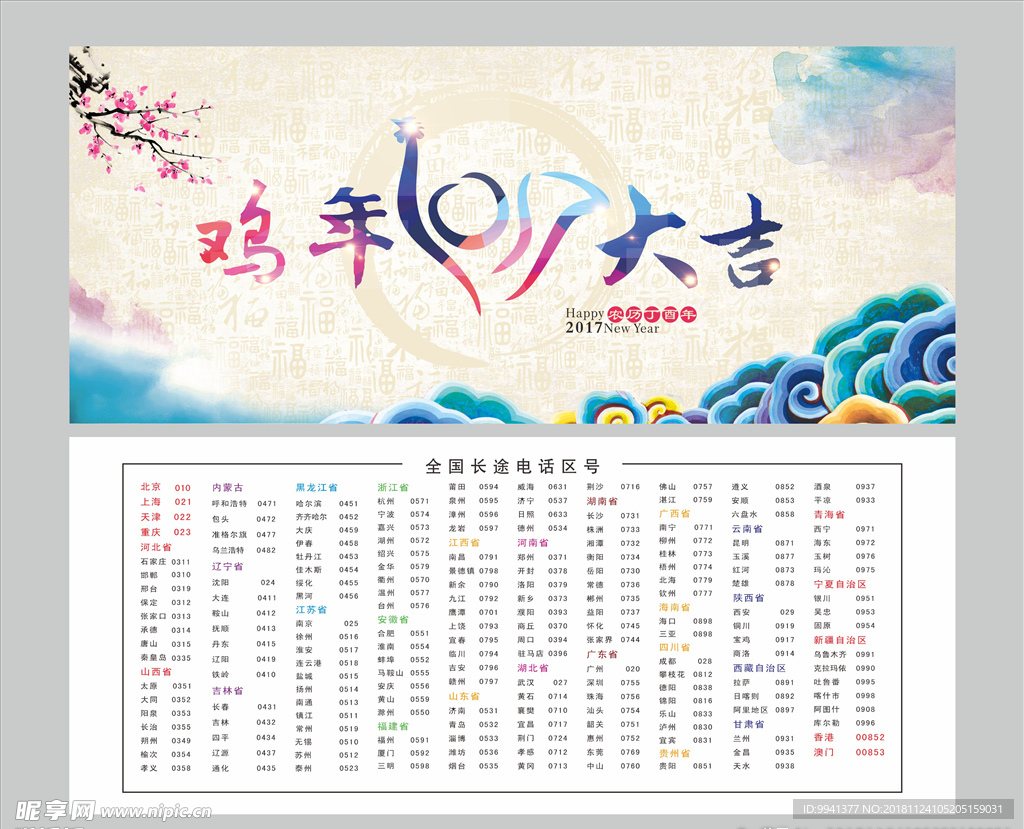The height and width of the screenshot is (829, 1024).
Task: Click the 'Happy 2017 New Year' caption
Action: [612, 321]
